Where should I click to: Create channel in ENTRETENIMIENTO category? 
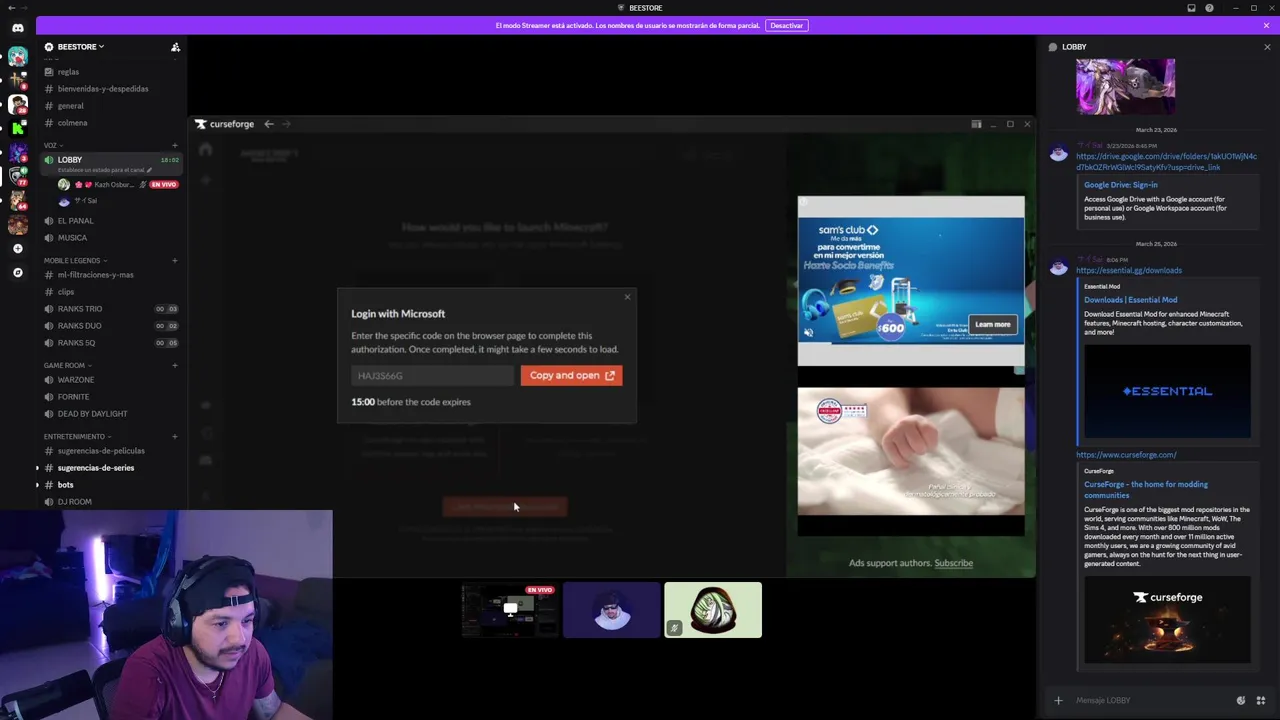pos(175,437)
